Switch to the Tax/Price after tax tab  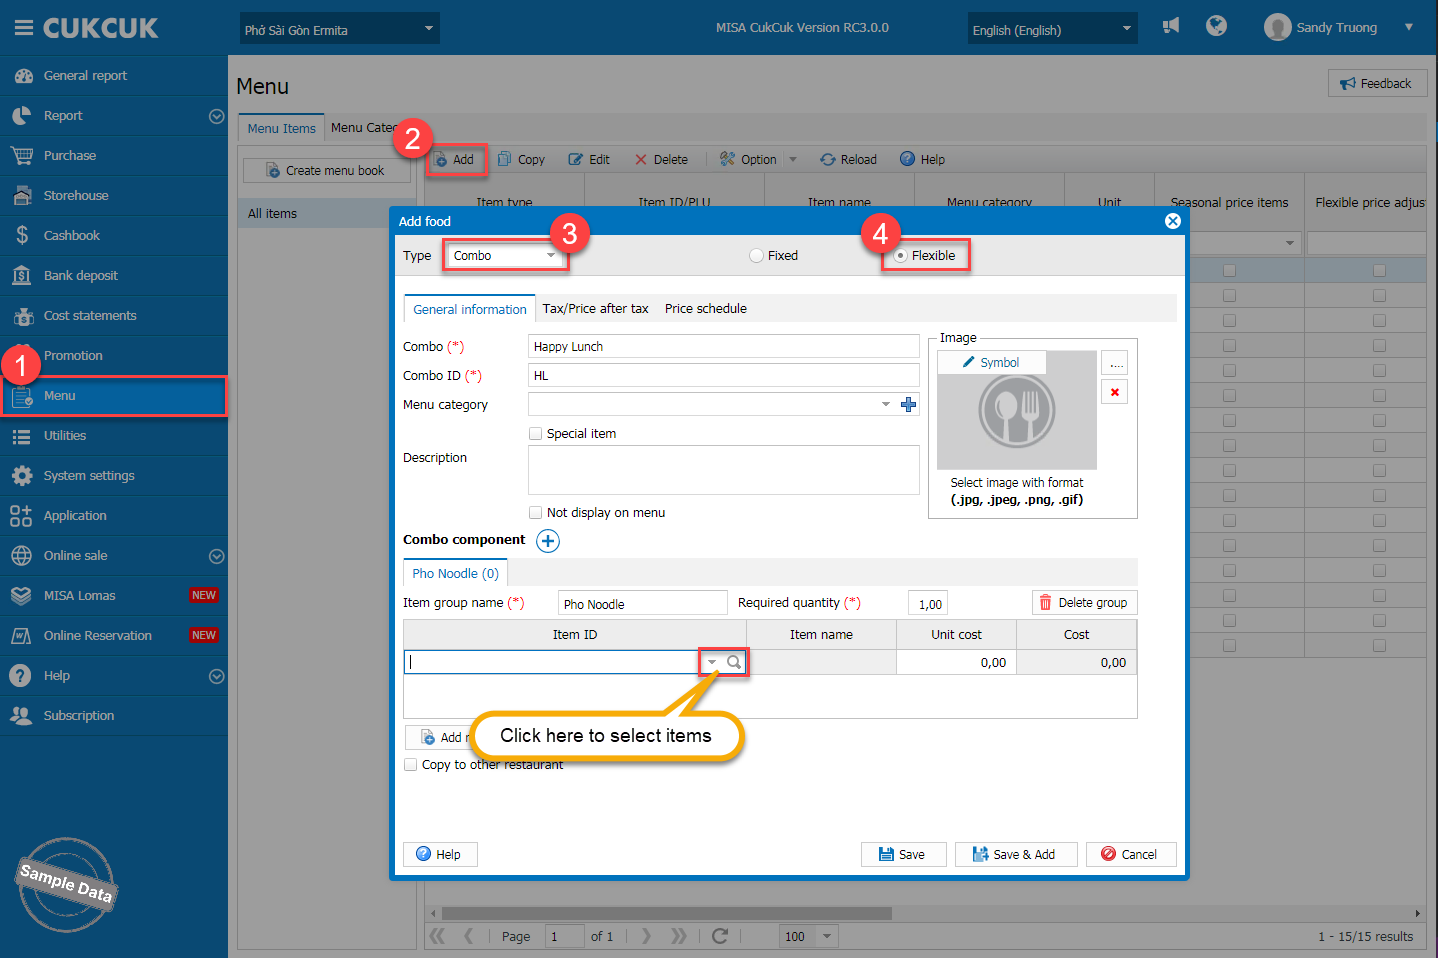595,309
